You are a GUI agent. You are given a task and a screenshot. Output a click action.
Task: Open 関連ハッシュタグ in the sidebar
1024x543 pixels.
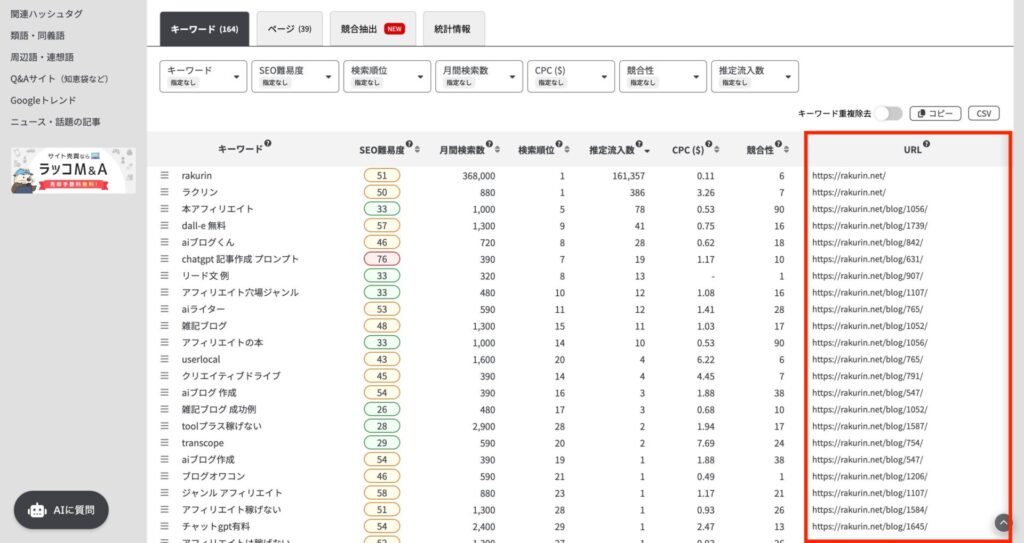(x=46, y=14)
